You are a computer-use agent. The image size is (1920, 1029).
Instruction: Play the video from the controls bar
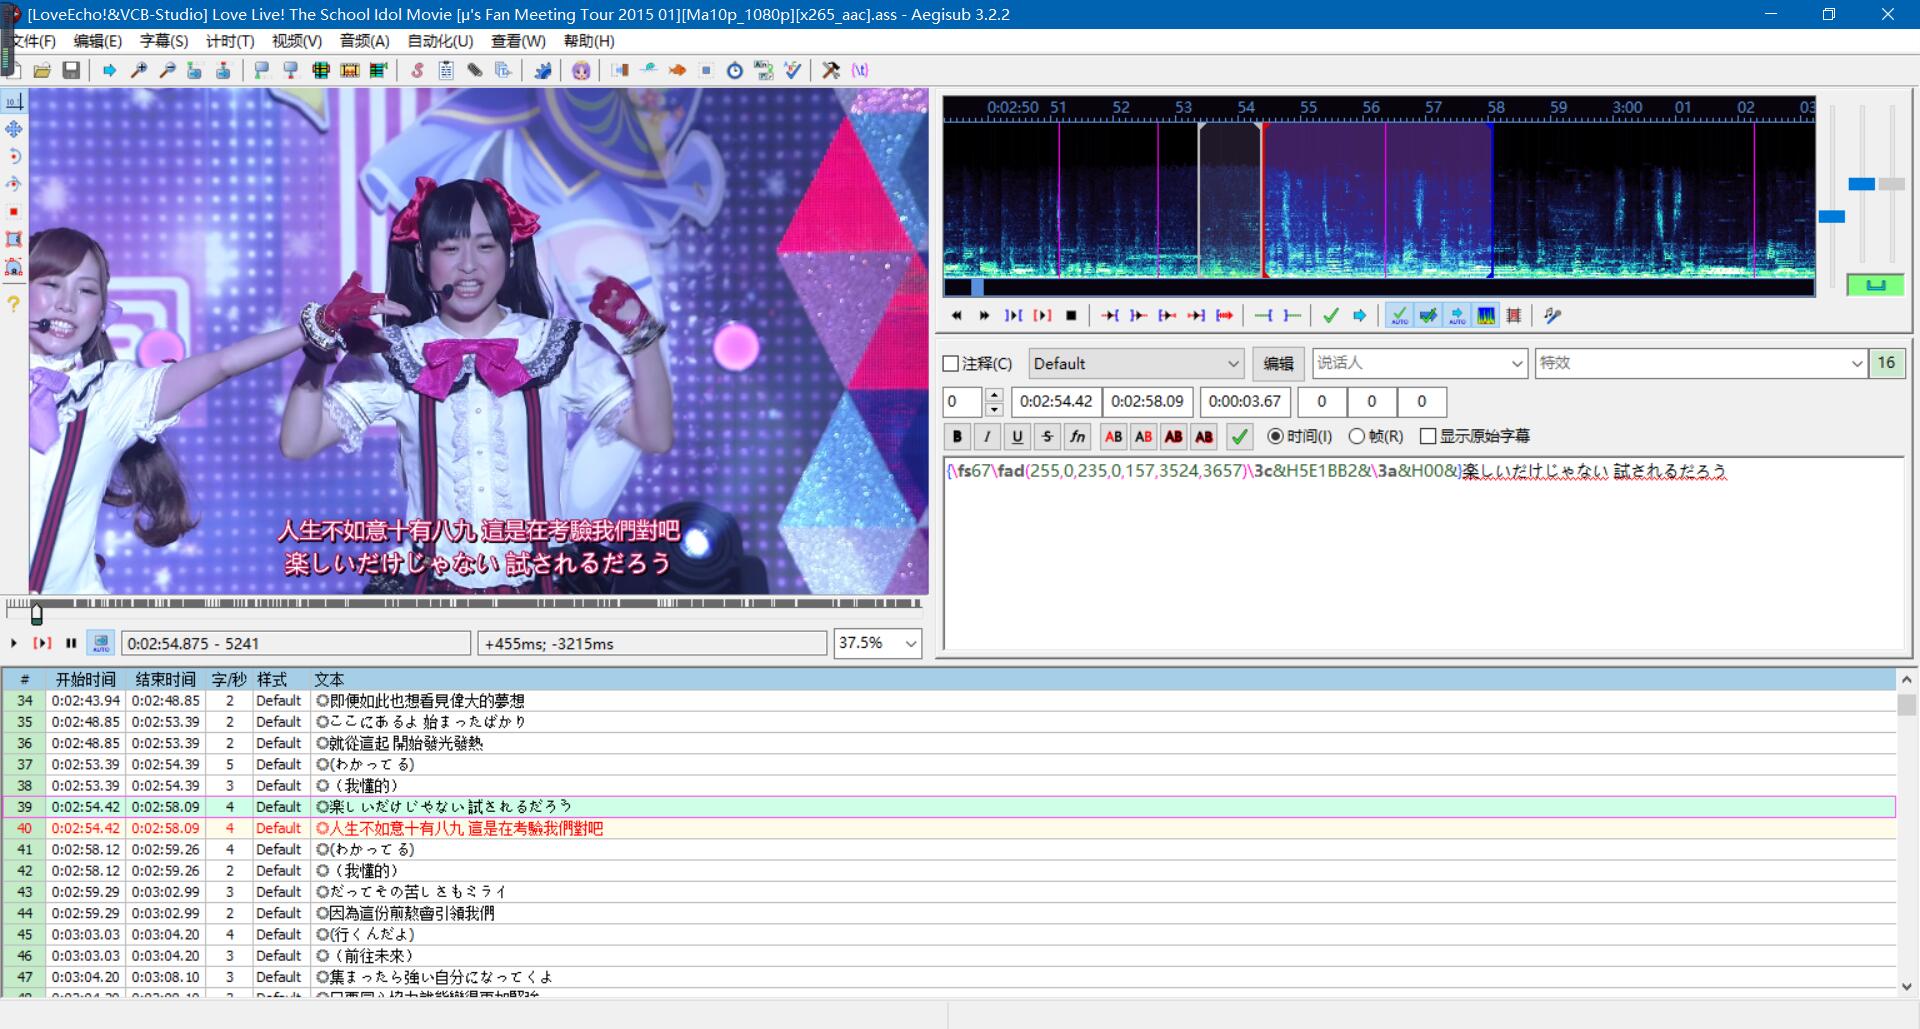click(x=14, y=643)
